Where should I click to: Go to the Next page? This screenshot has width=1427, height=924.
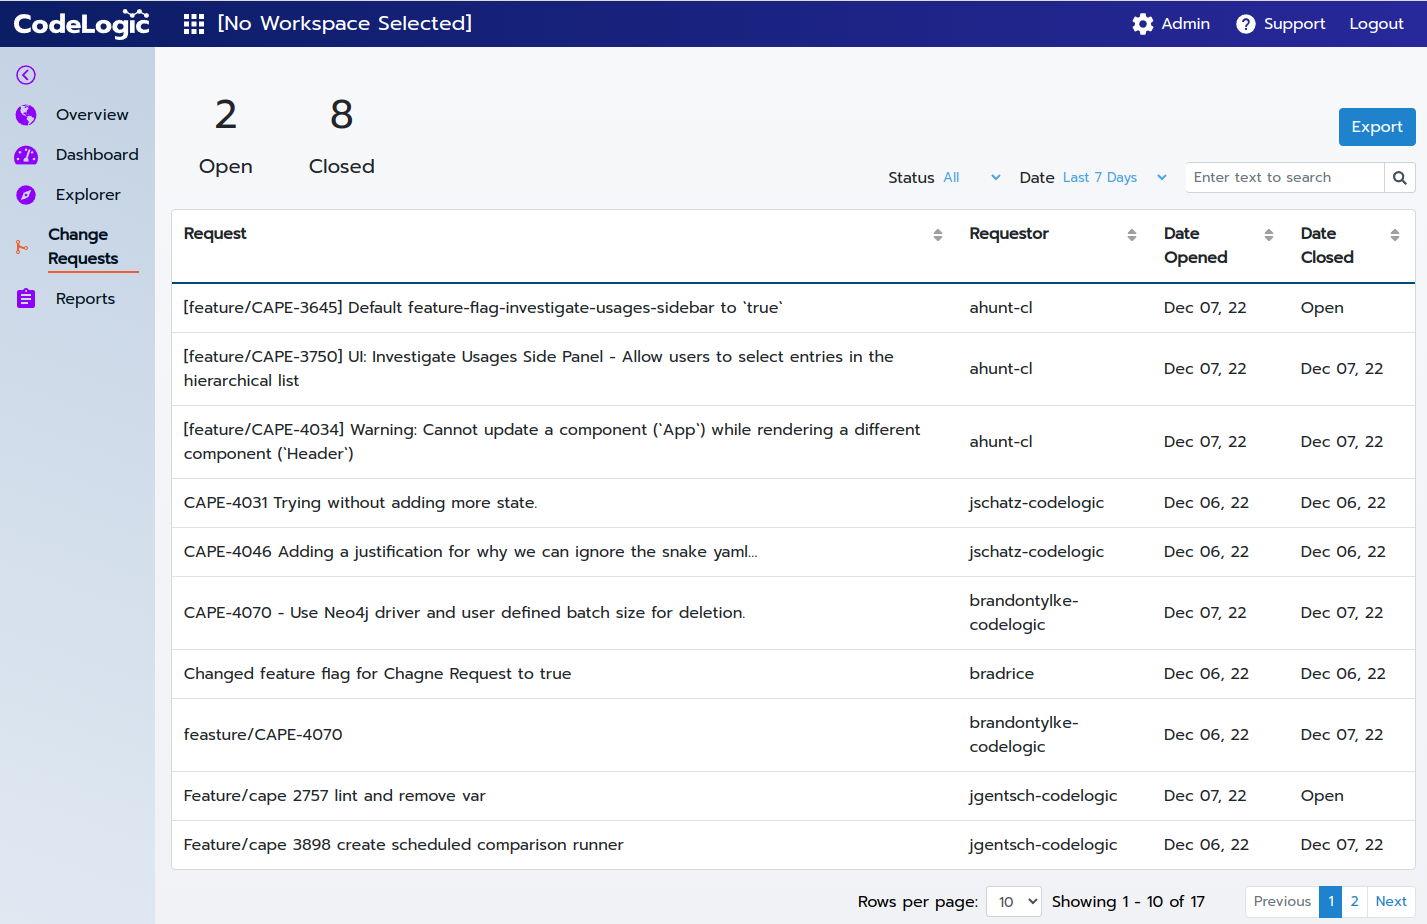[1391, 902]
